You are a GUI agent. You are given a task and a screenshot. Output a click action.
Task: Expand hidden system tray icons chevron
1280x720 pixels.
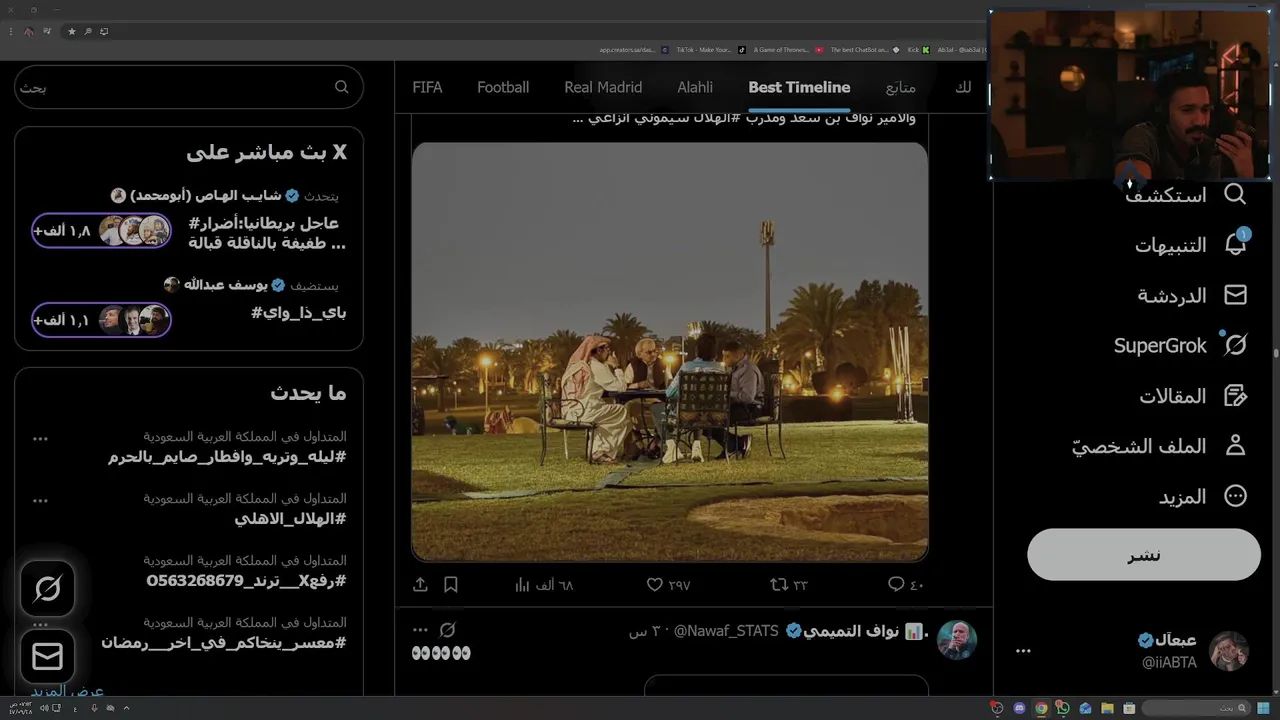pos(126,708)
